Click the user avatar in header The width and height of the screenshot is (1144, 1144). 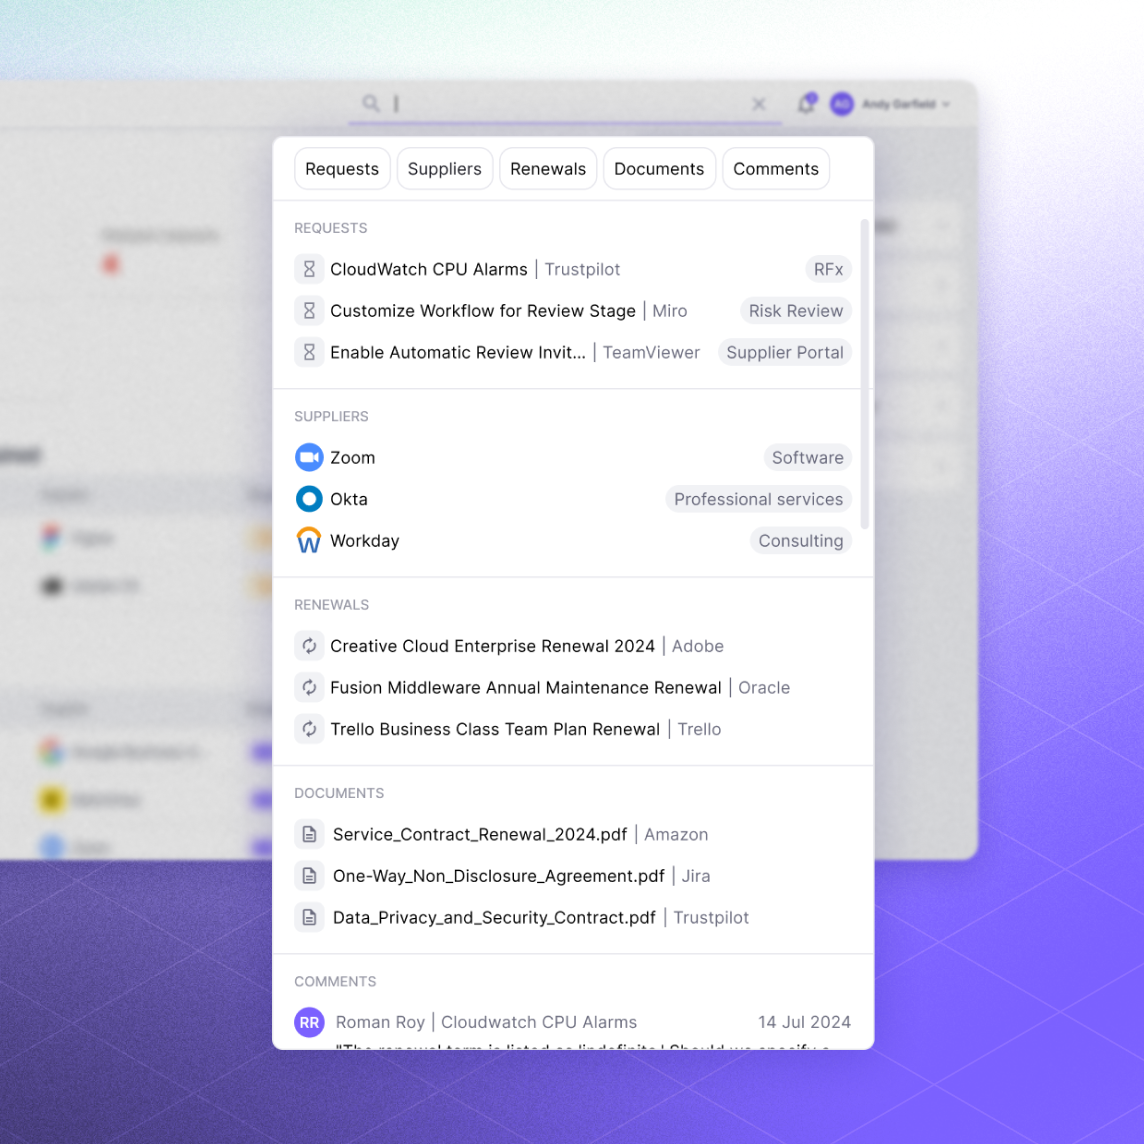pos(842,104)
